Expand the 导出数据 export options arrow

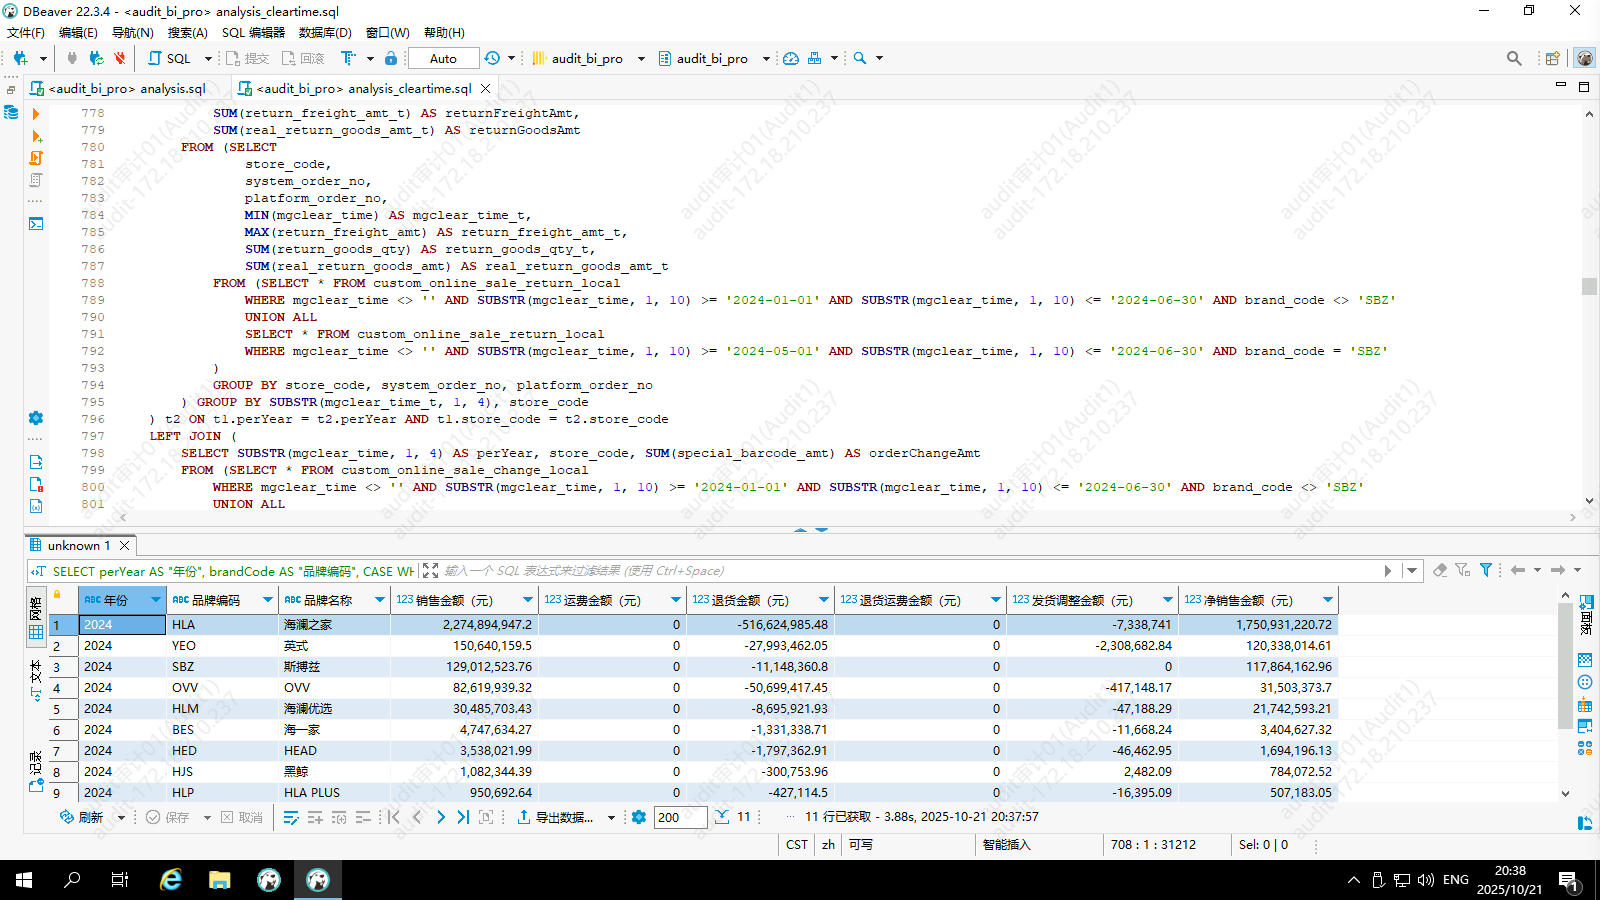[x=611, y=818]
